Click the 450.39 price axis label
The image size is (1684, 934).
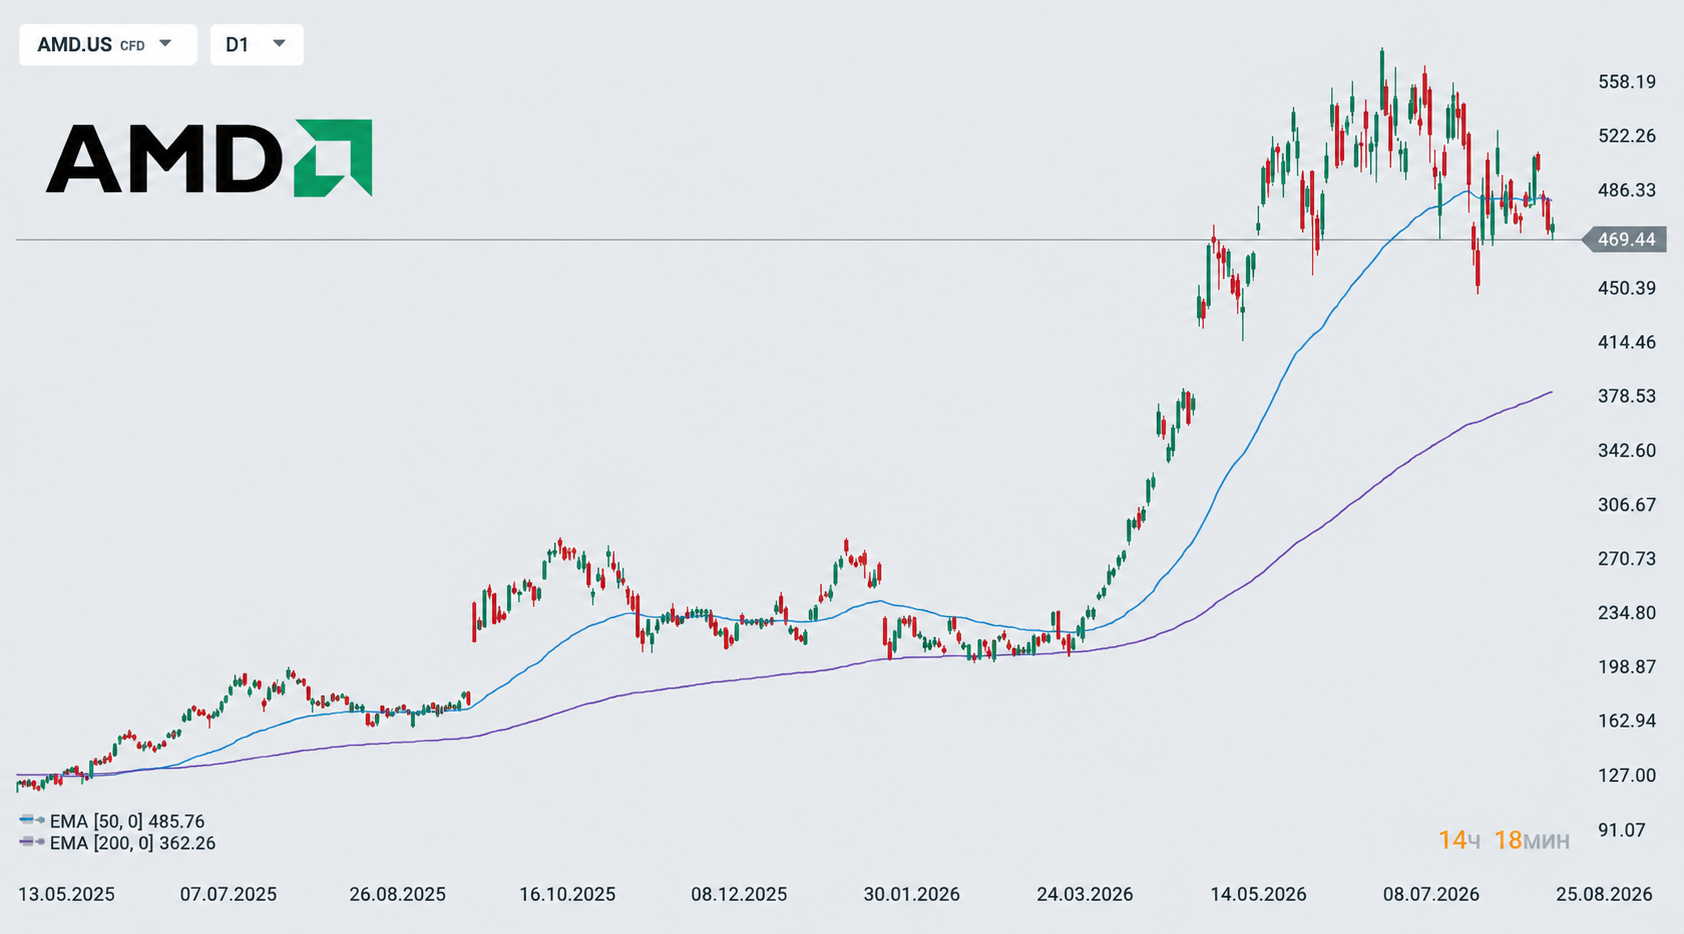coord(1627,288)
